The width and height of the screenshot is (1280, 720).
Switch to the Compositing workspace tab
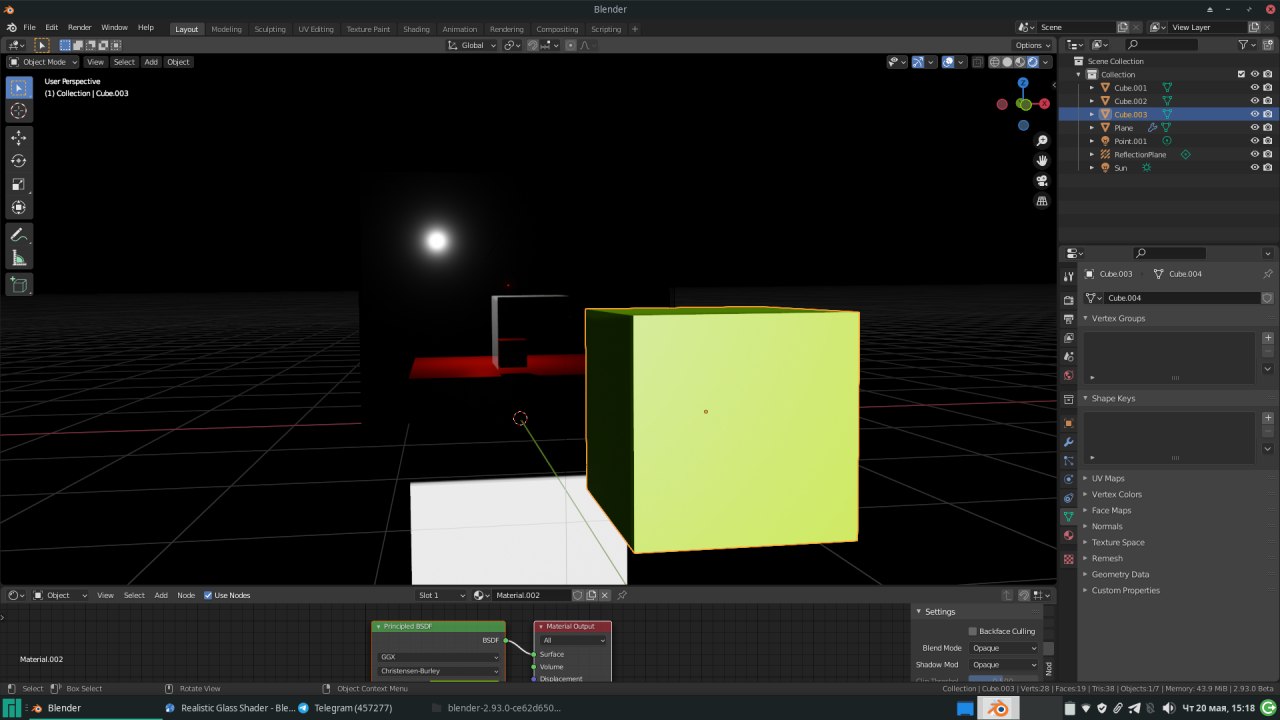pyautogui.click(x=557, y=29)
